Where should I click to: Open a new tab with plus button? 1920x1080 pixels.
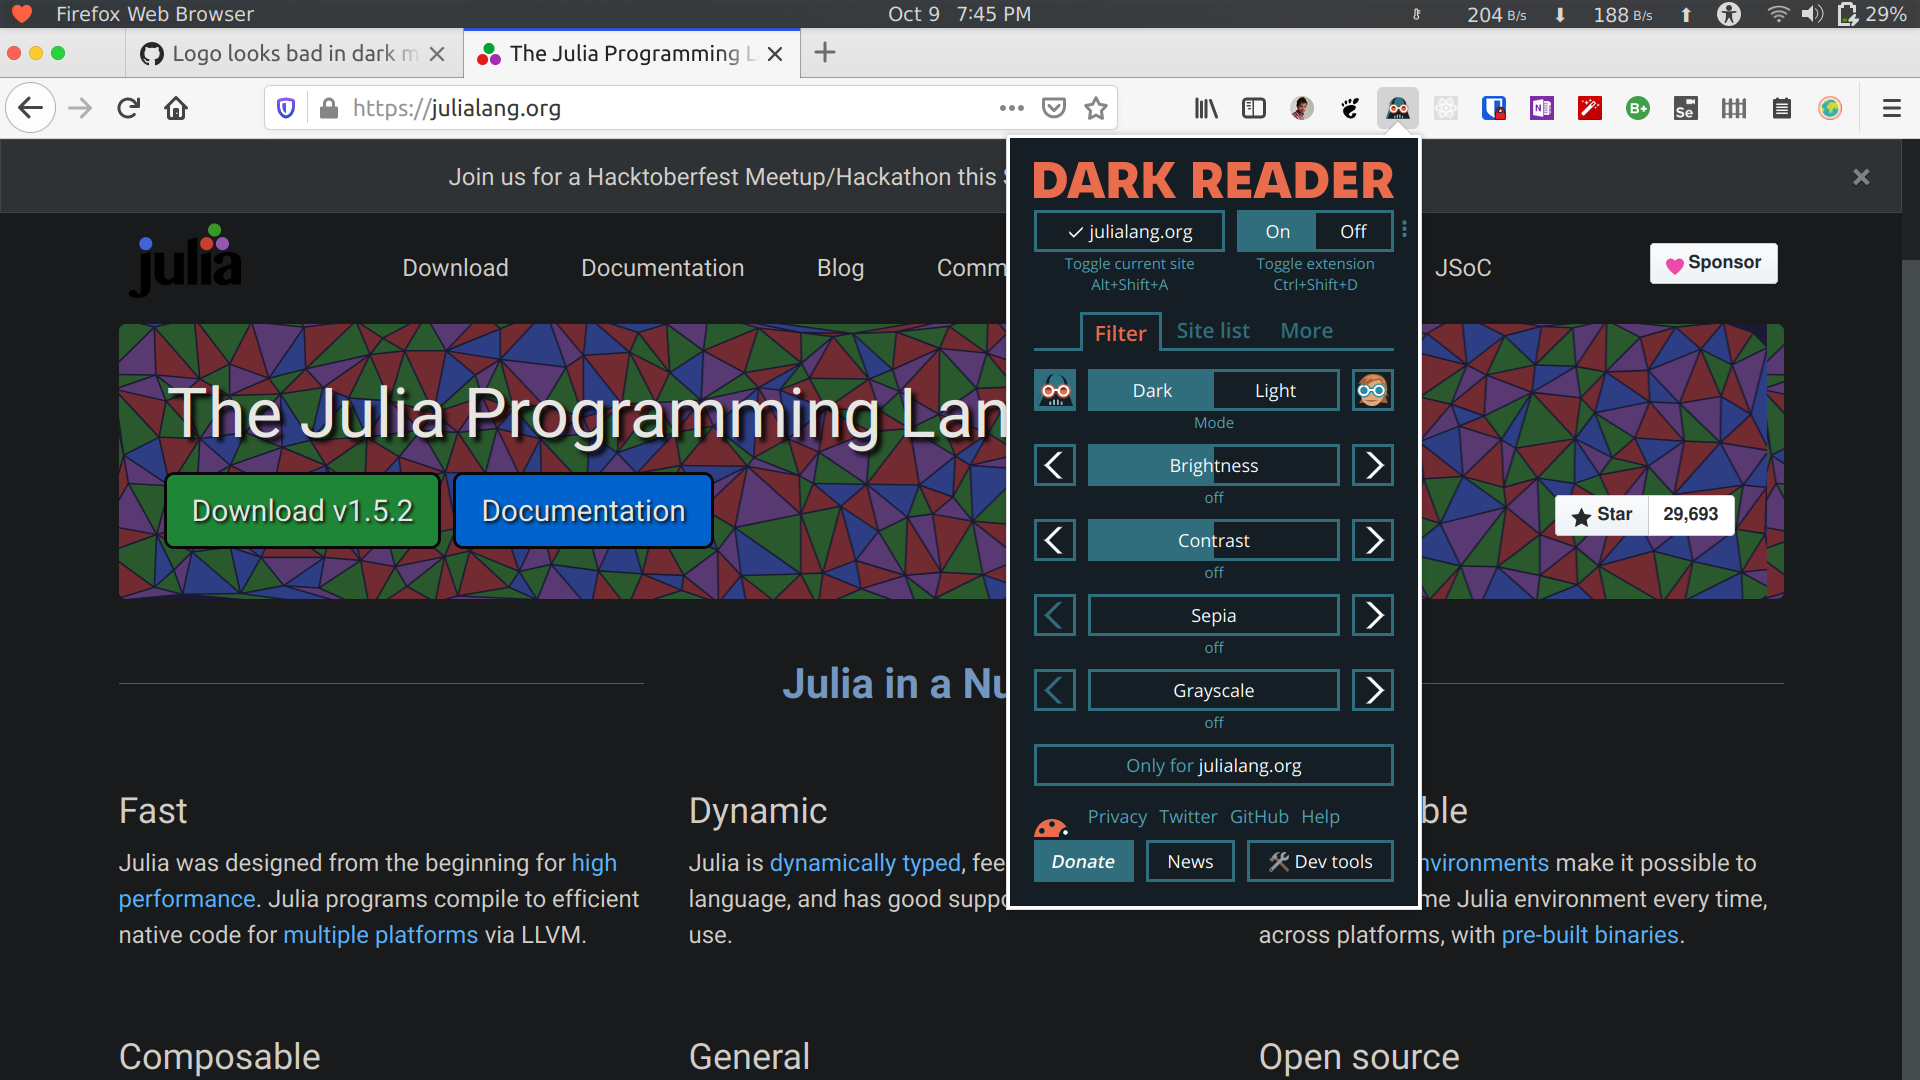tap(825, 53)
